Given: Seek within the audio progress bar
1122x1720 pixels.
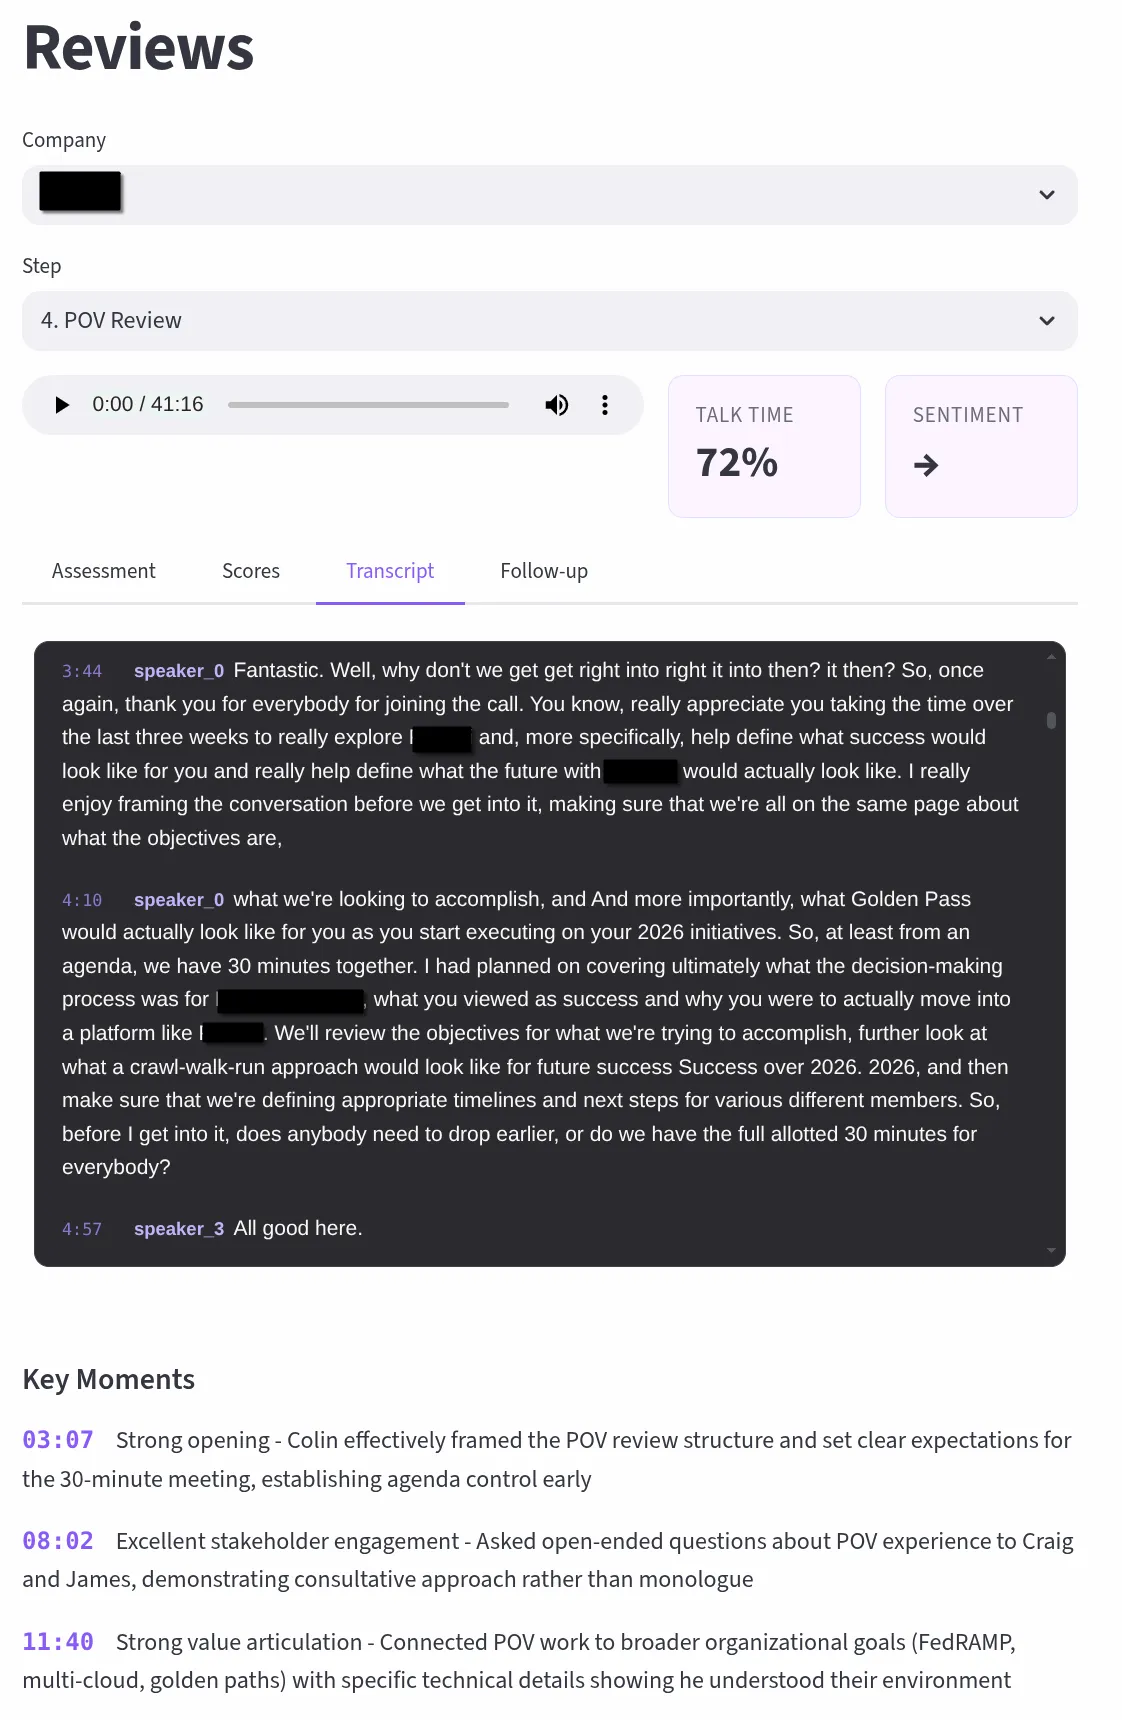Looking at the screenshot, I should pos(368,405).
